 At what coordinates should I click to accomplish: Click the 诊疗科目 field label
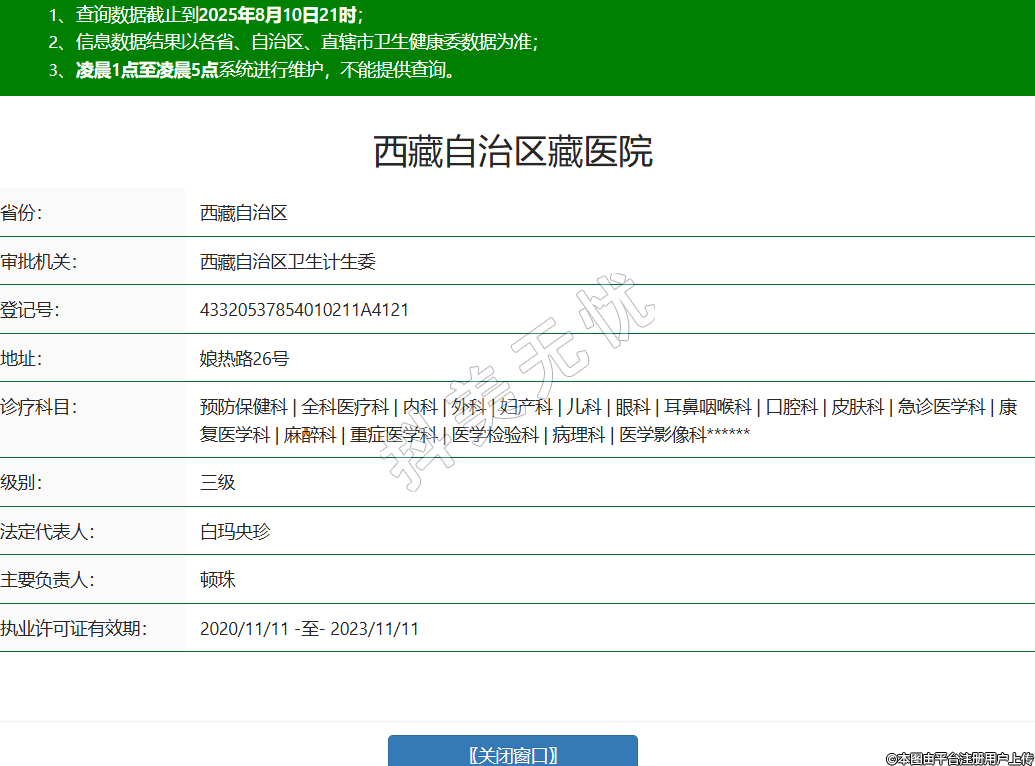point(39,407)
